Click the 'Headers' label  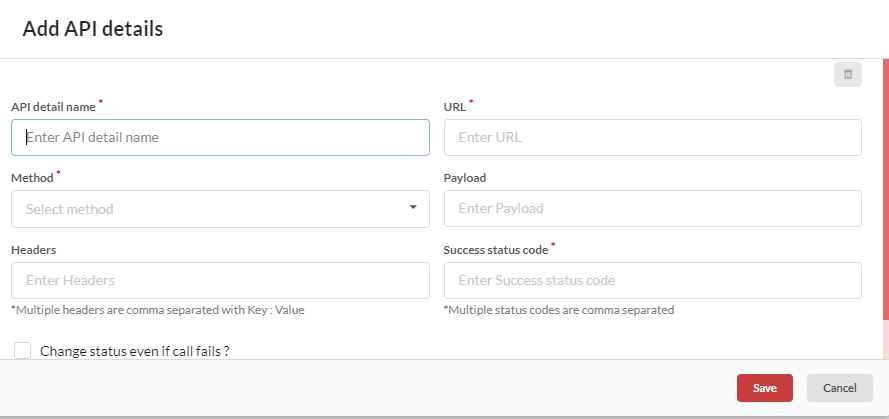pos(33,249)
